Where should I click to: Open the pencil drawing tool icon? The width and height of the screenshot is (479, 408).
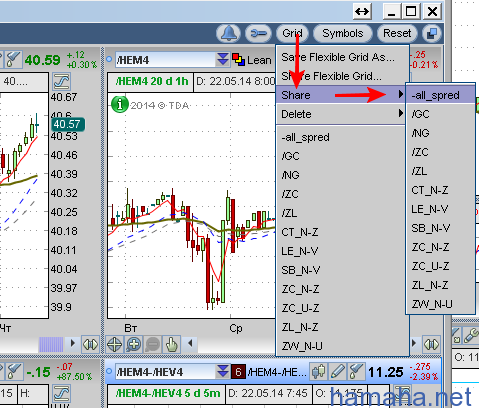coord(337,371)
